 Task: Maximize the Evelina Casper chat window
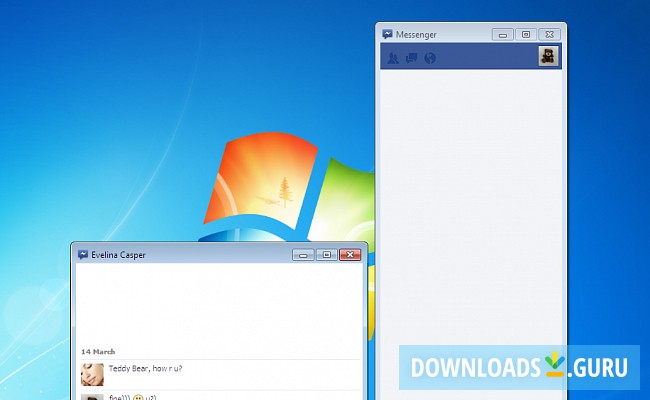(x=327, y=255)
